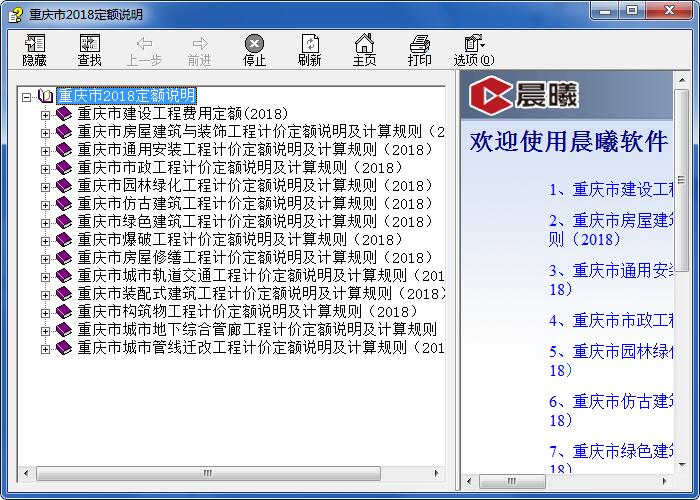This screenshot has width=700, height=500.
Task: Click the help icon in title bar
Action: [16, 15]
